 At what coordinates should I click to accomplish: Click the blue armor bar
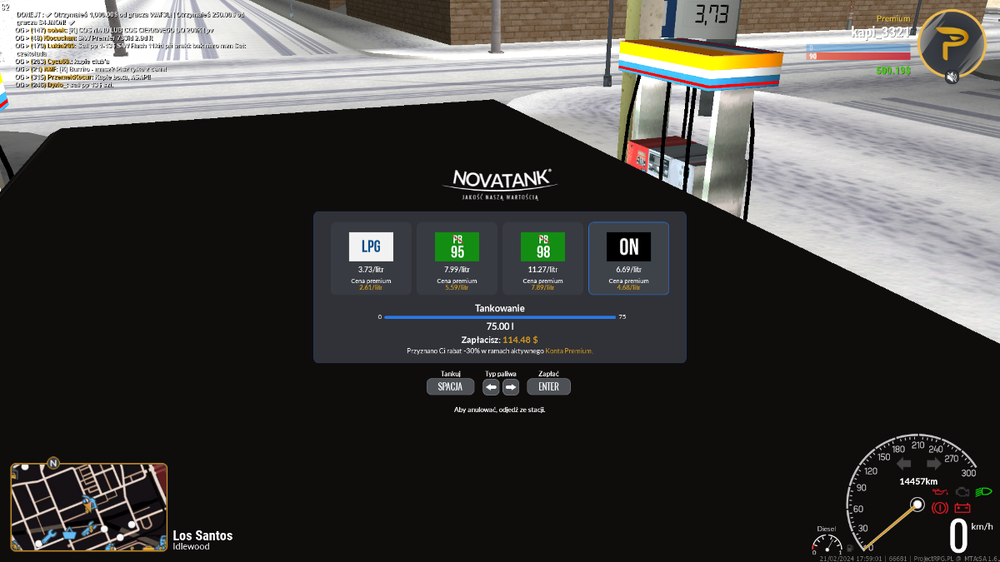[858, 48]
